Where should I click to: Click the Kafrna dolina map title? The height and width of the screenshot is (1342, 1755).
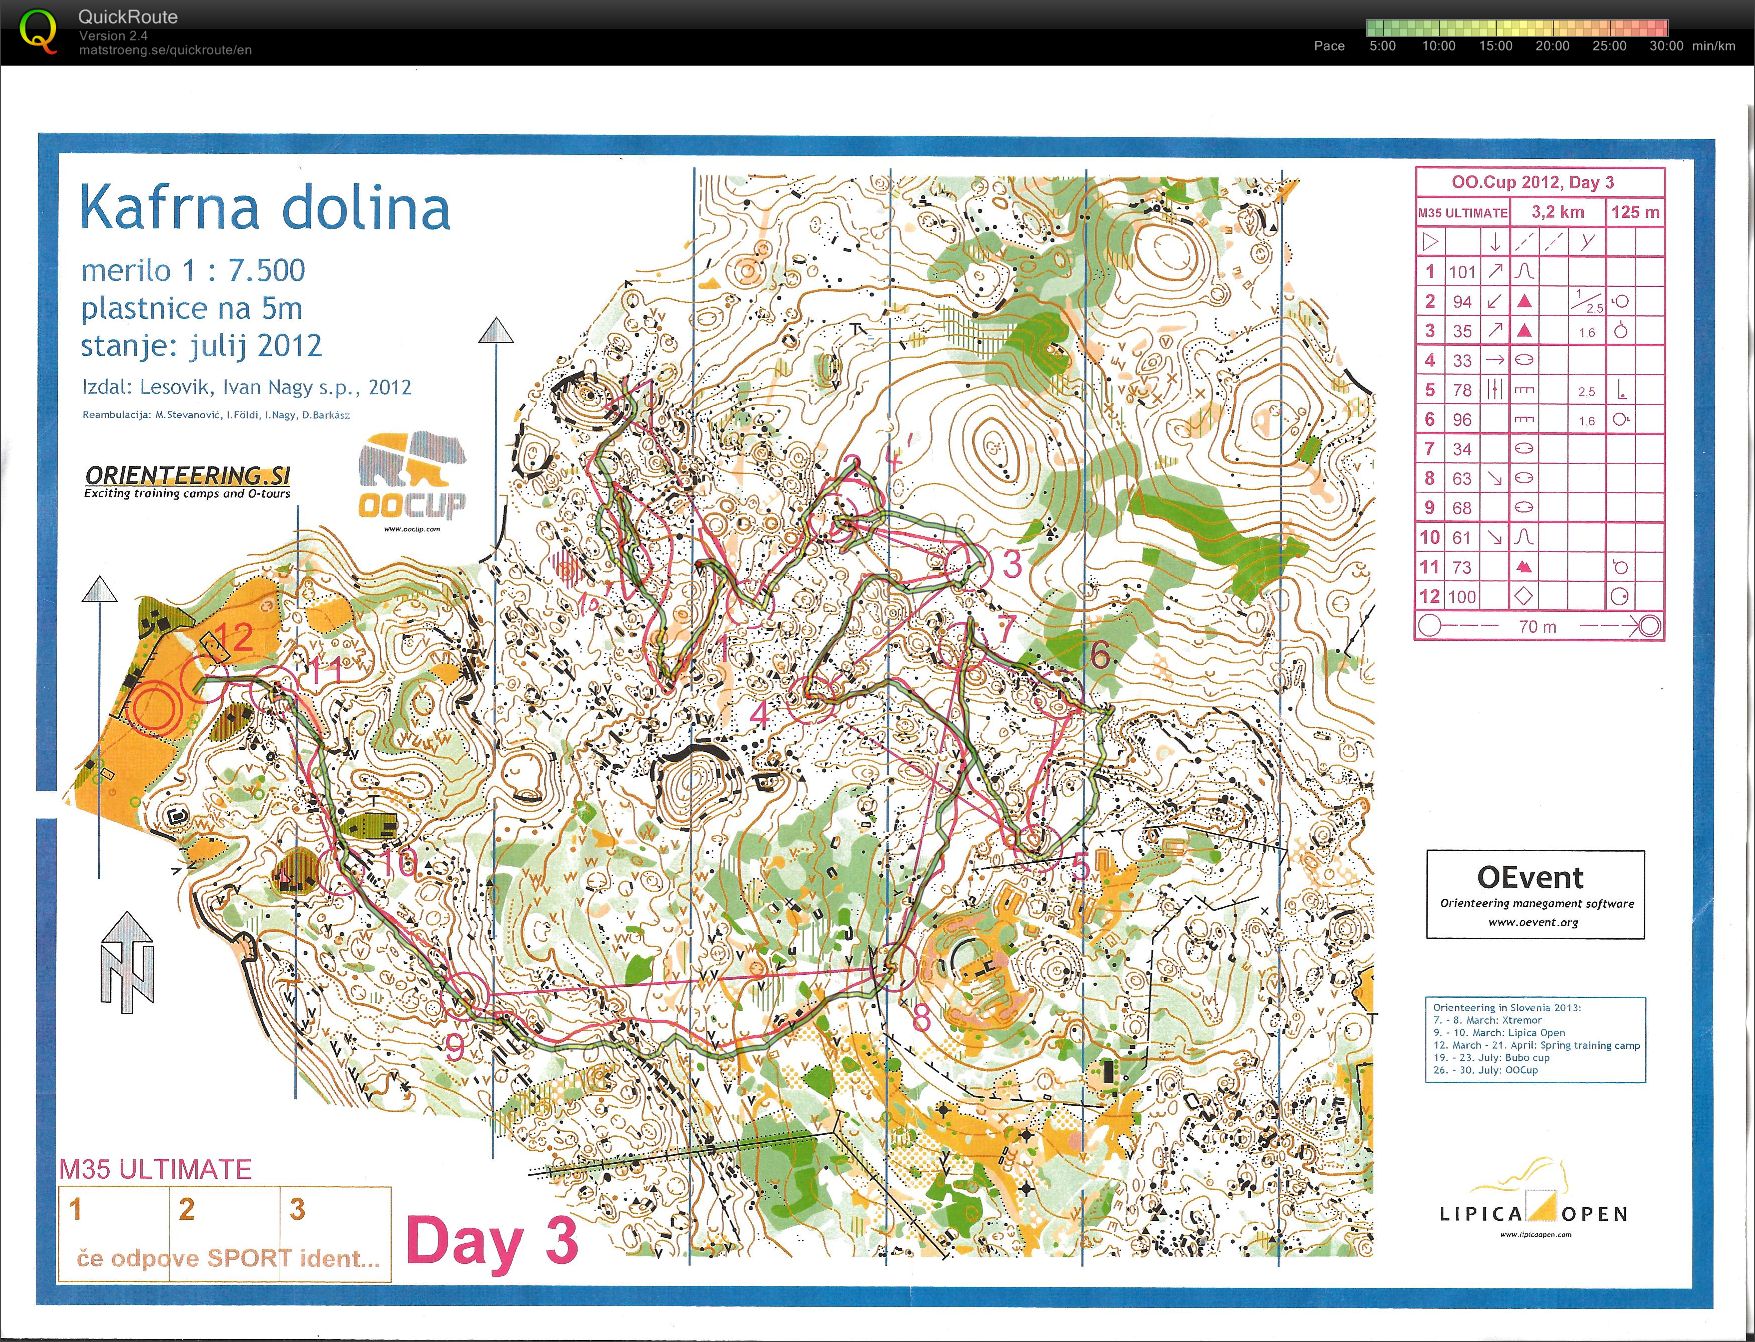click(265, 208)
